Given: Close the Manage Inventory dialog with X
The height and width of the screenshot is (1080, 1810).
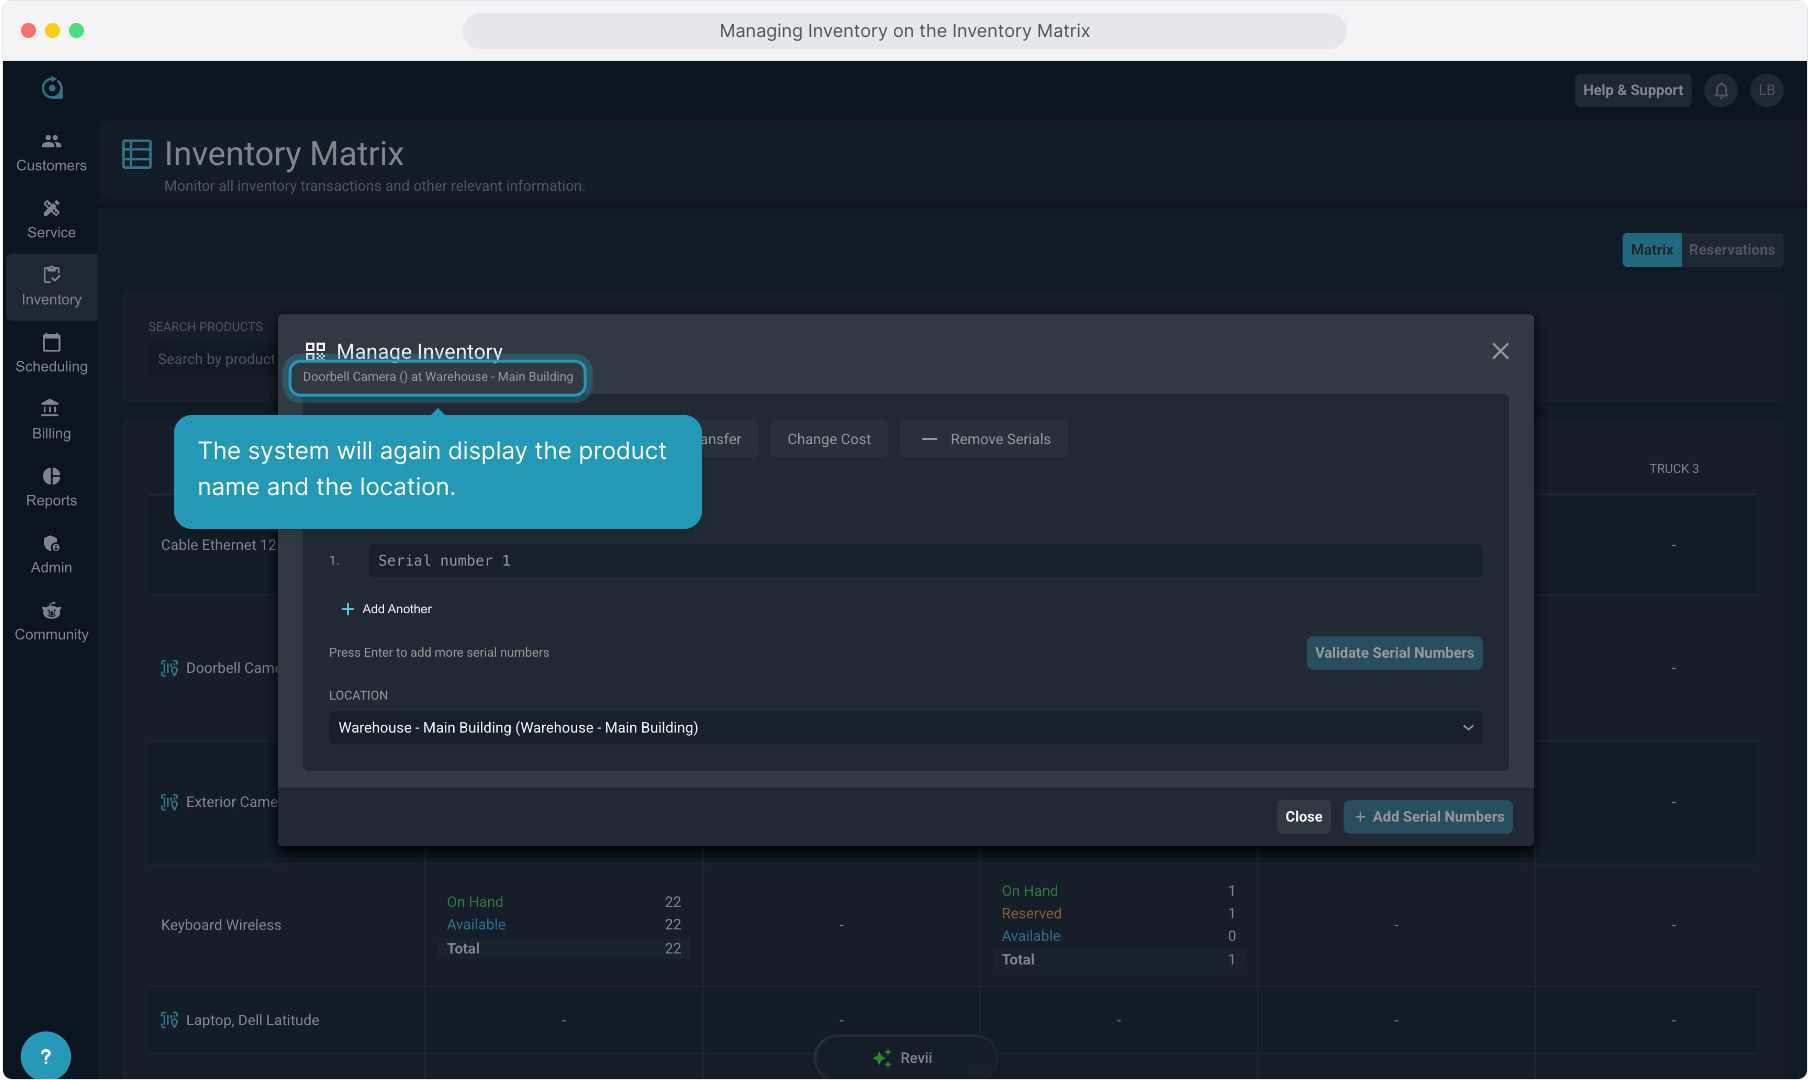Looking at the screenshot, I should [1500, 351].
